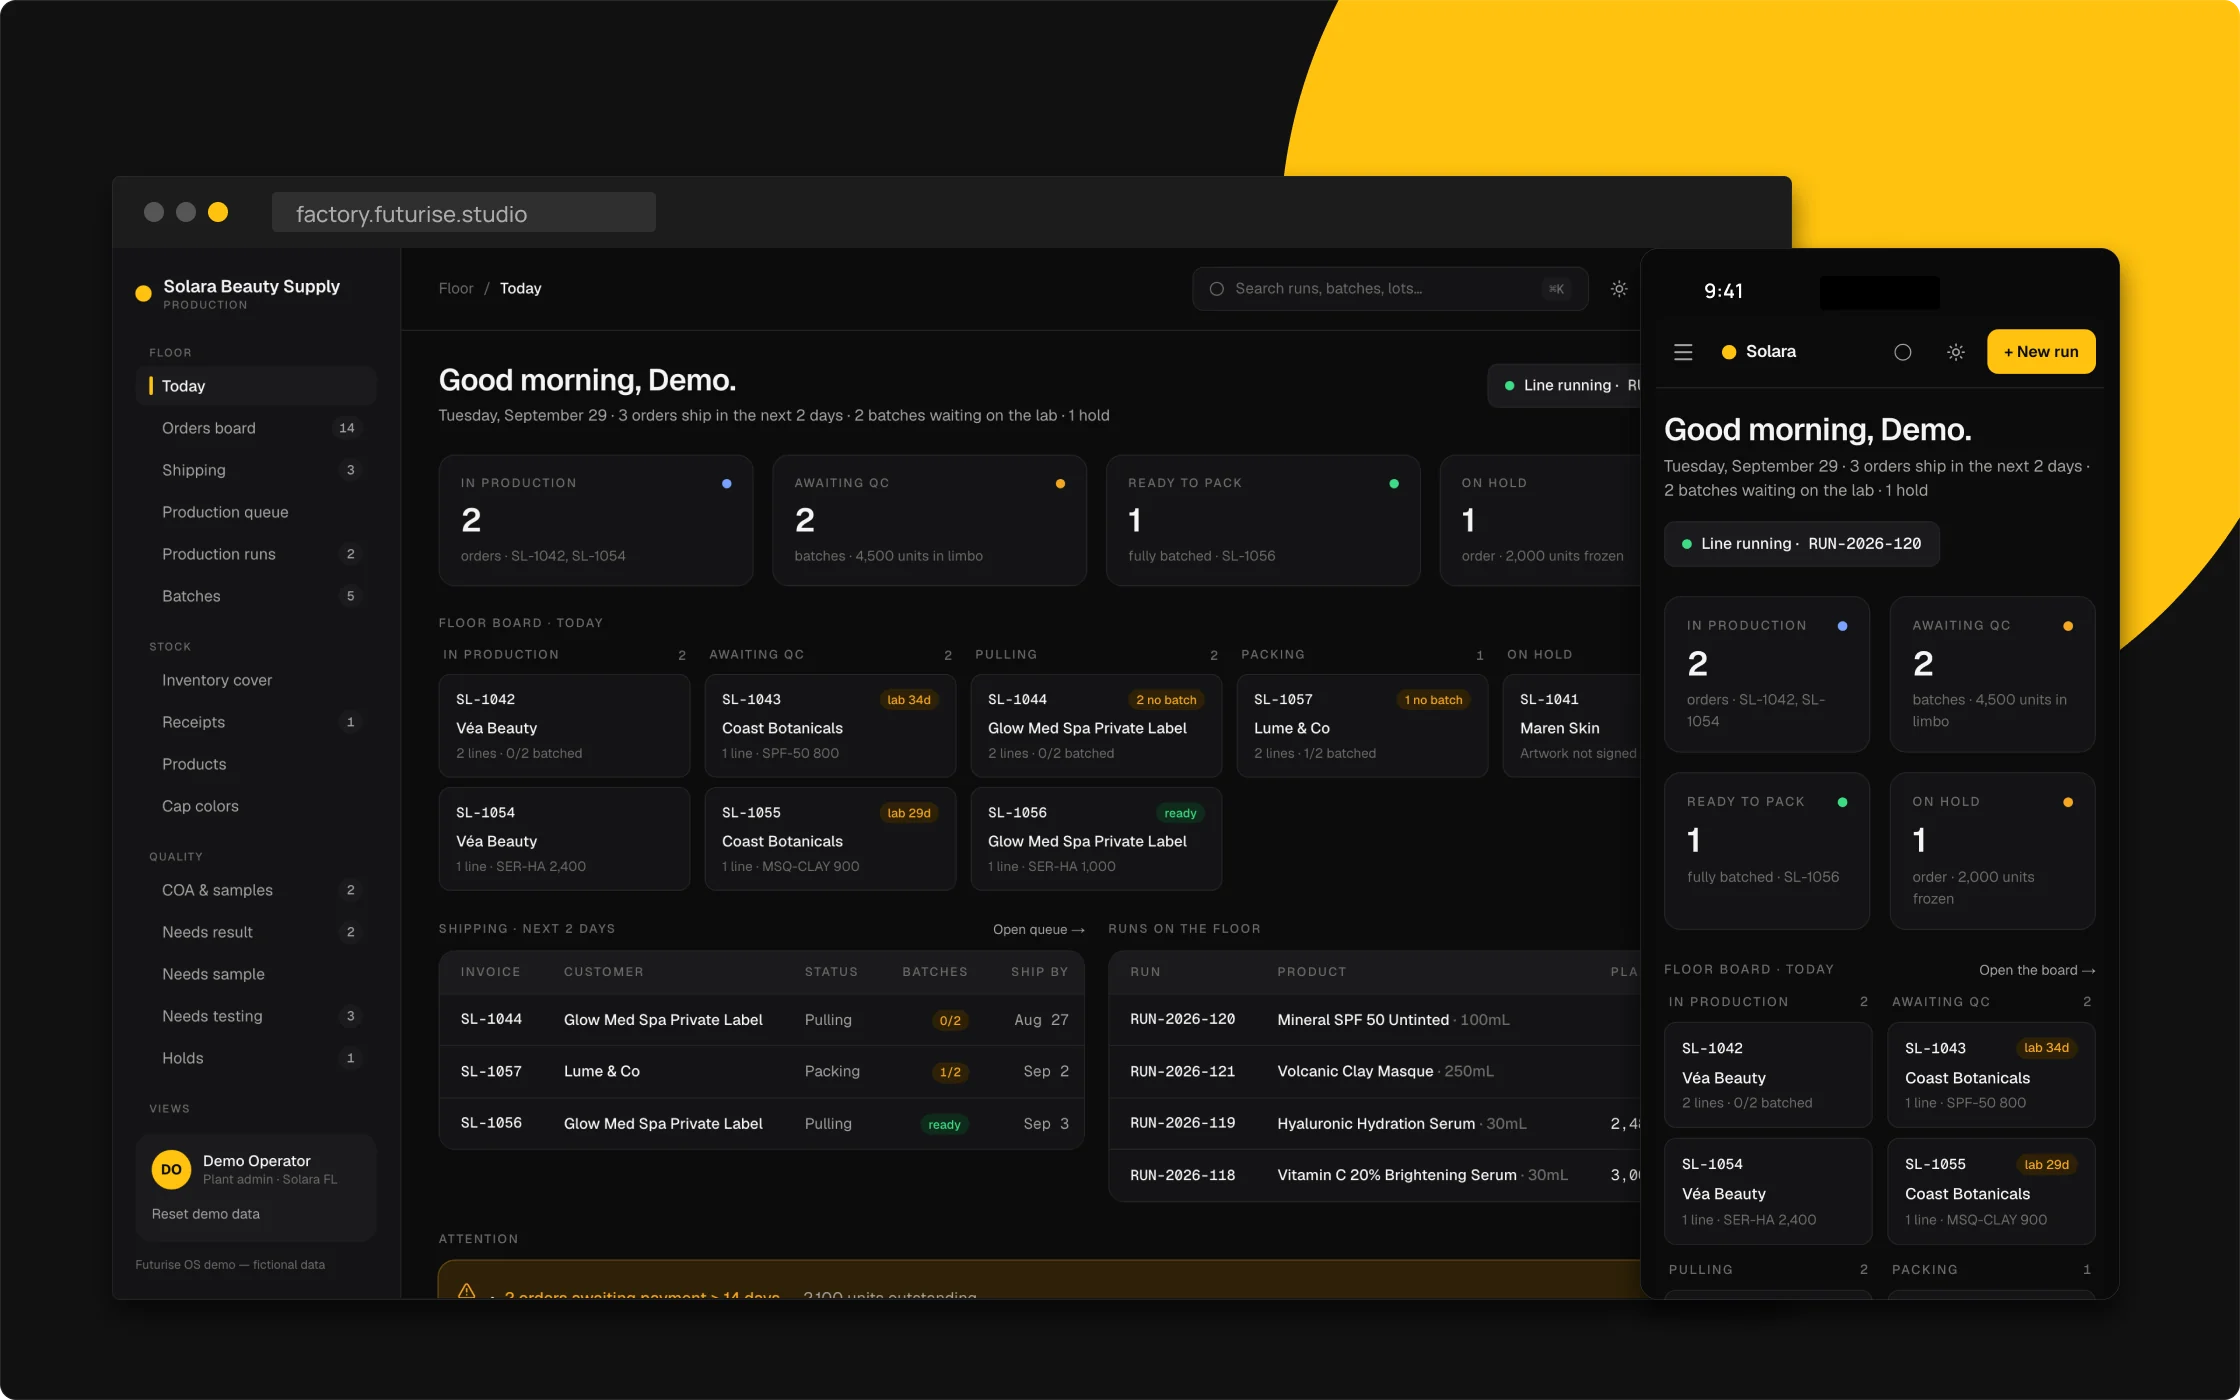Click the DO avatar of Demo Operator
2240x1400 pixels.
171,1169
